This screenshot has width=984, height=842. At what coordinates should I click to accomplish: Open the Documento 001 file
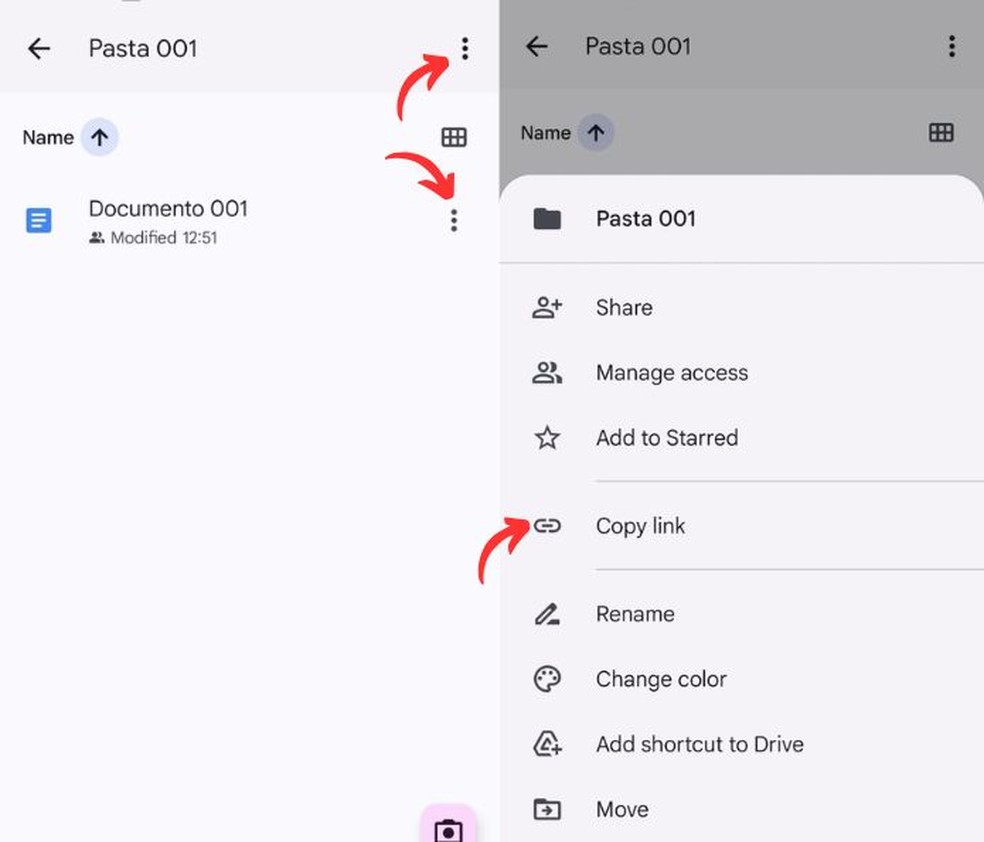(168, 210)
